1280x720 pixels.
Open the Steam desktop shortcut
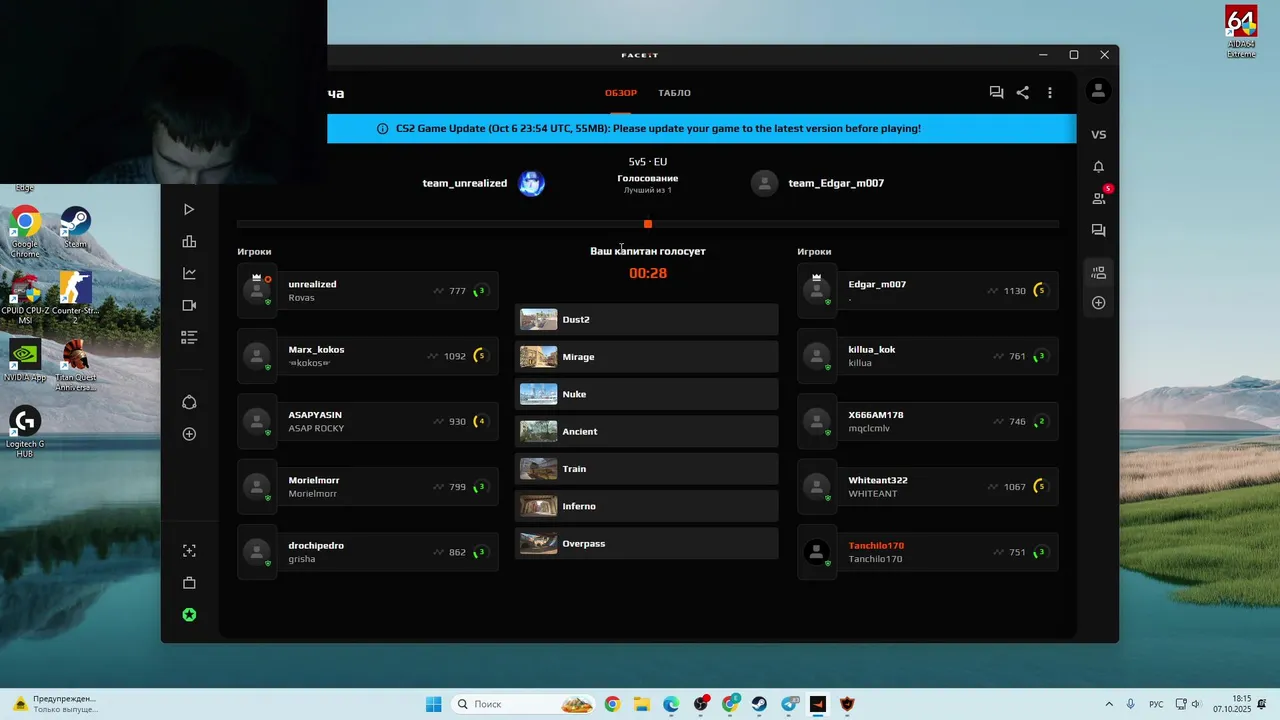(x=75, y=228)
